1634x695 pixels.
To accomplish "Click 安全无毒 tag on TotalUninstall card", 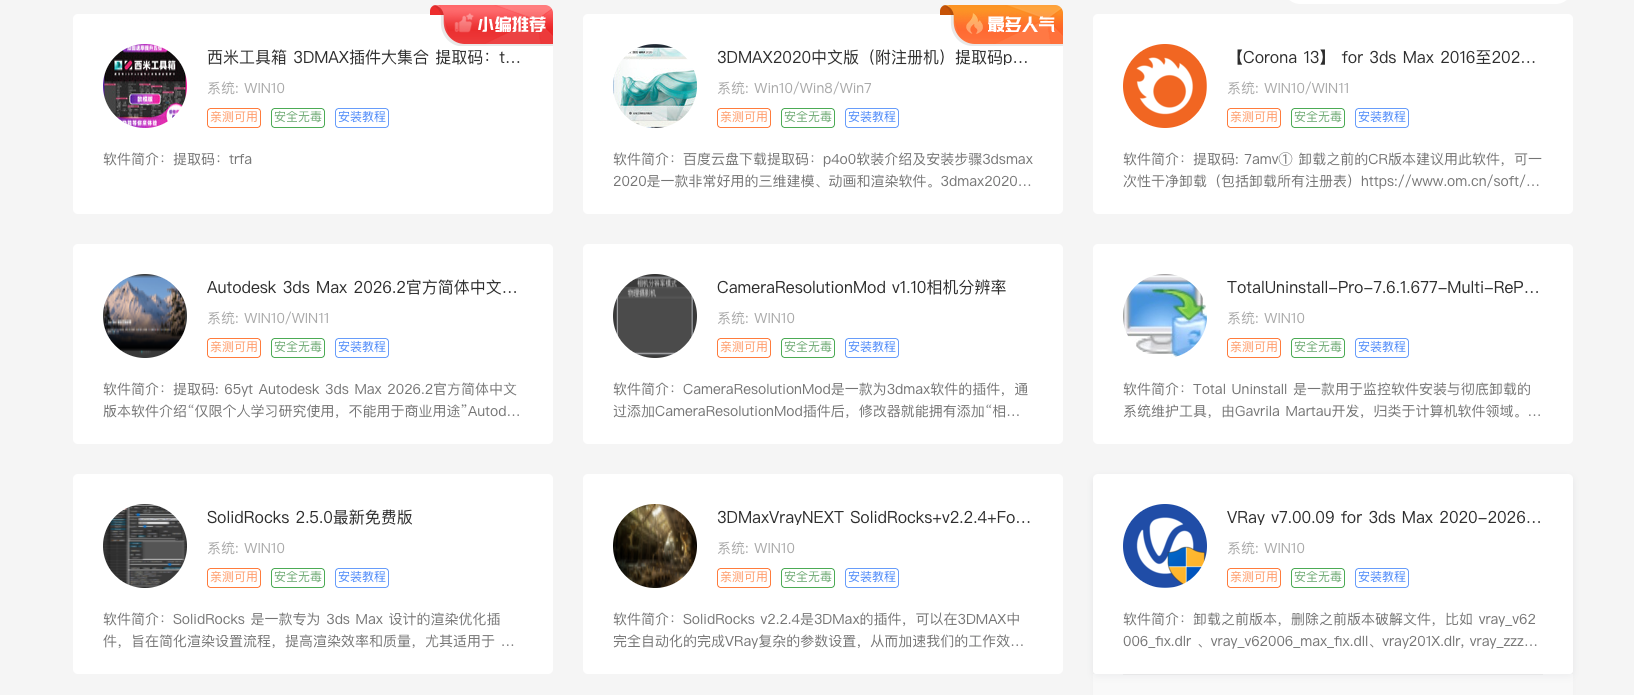I will 1318,347.
